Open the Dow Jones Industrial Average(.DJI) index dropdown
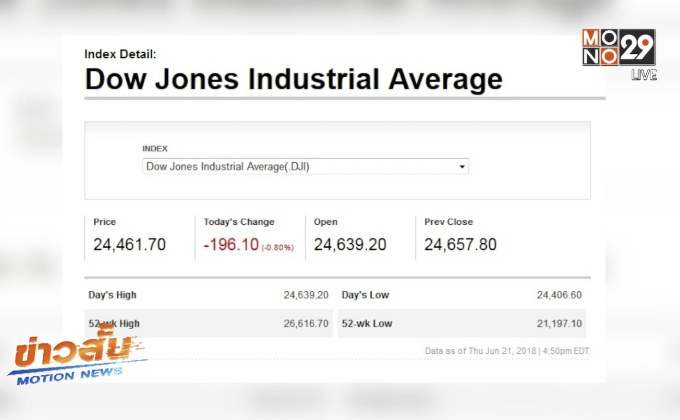680x420 pixels. 305,167
